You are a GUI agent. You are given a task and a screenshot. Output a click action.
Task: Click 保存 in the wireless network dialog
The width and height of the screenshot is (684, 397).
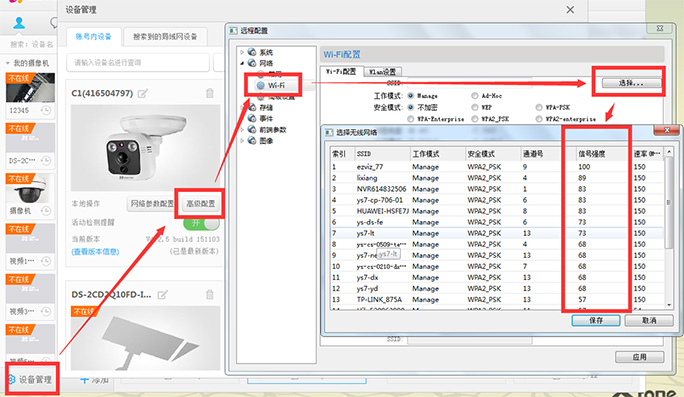pos(596,320)
